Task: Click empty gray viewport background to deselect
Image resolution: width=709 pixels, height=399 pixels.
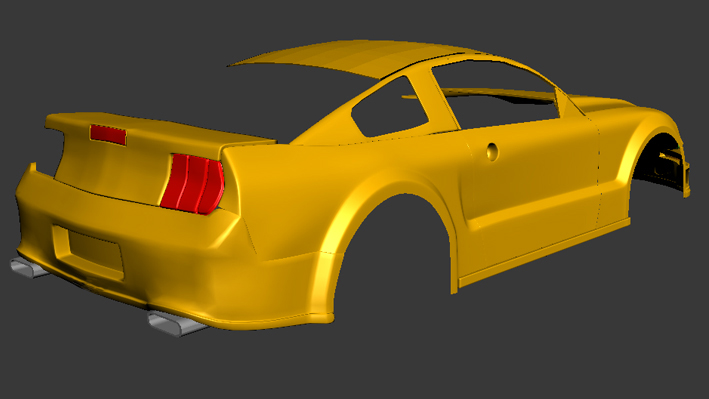Action: [543, 344]
